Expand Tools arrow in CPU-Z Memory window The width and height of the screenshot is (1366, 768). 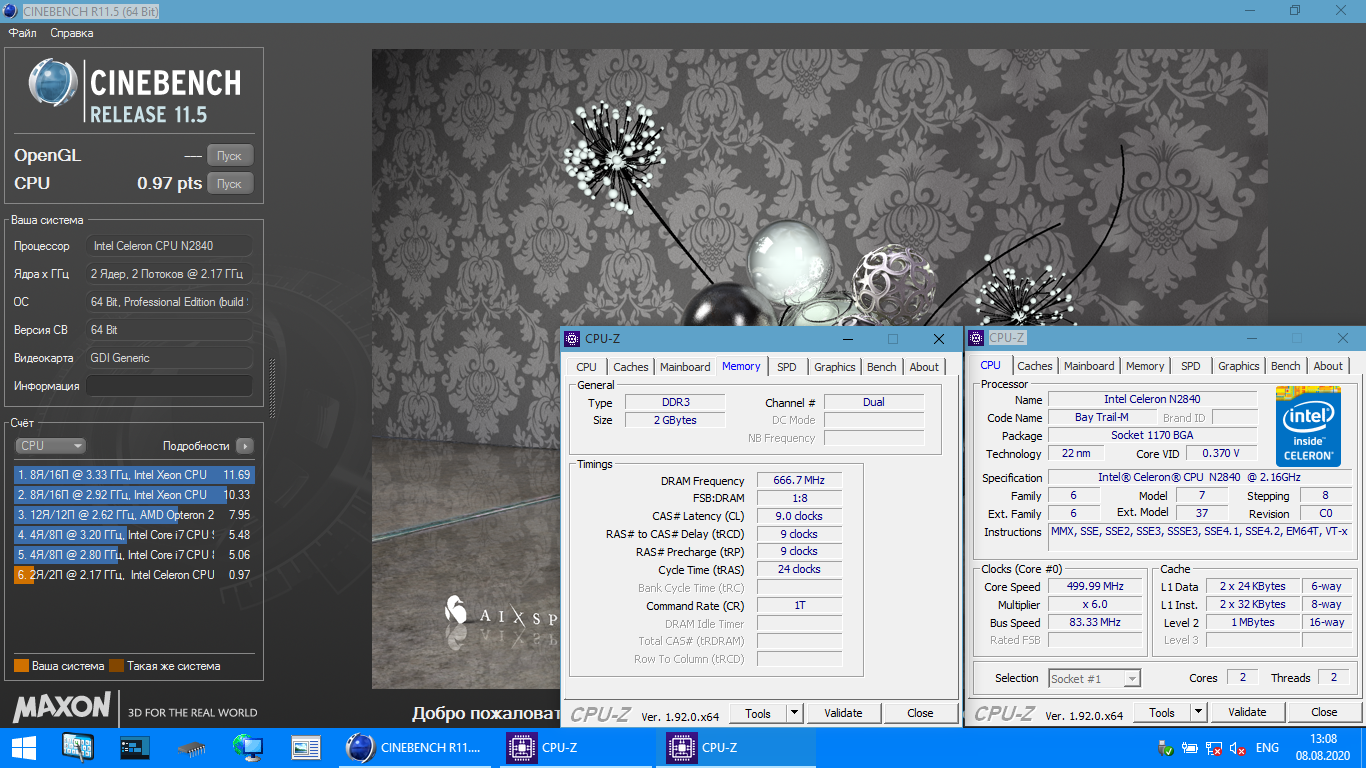click(795, 713)
